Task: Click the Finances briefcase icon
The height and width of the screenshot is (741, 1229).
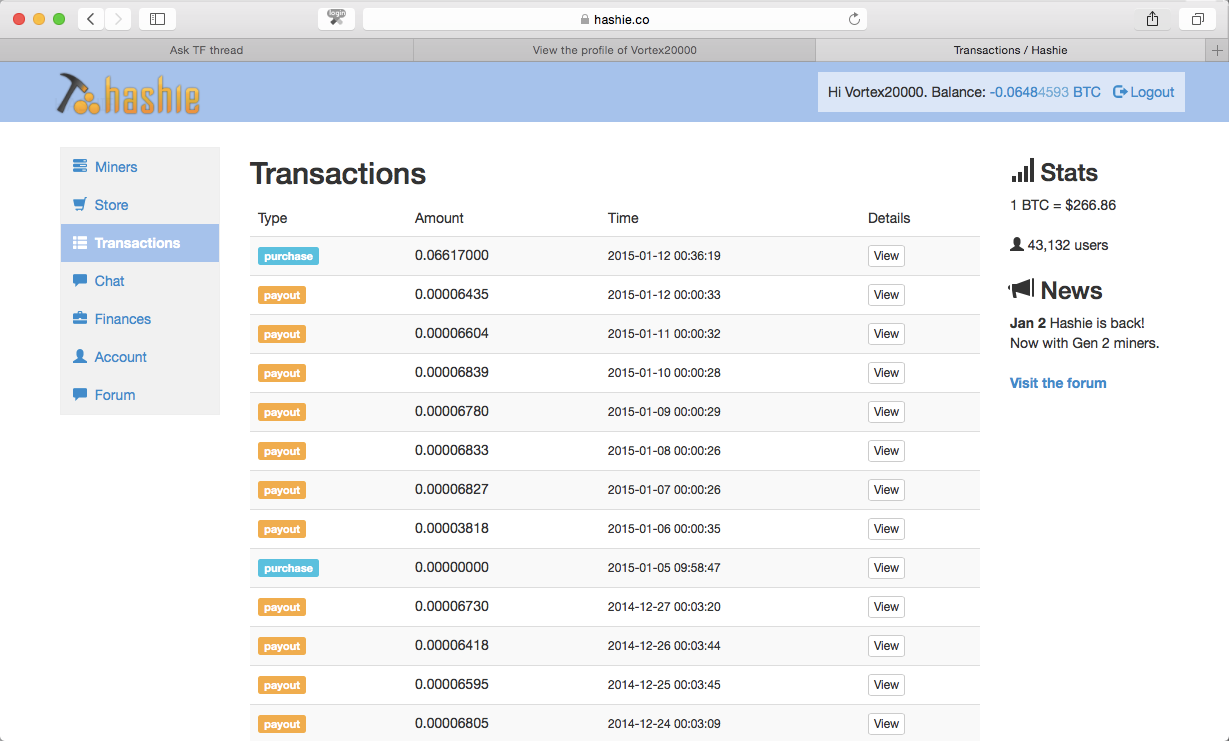Action: 80,319
